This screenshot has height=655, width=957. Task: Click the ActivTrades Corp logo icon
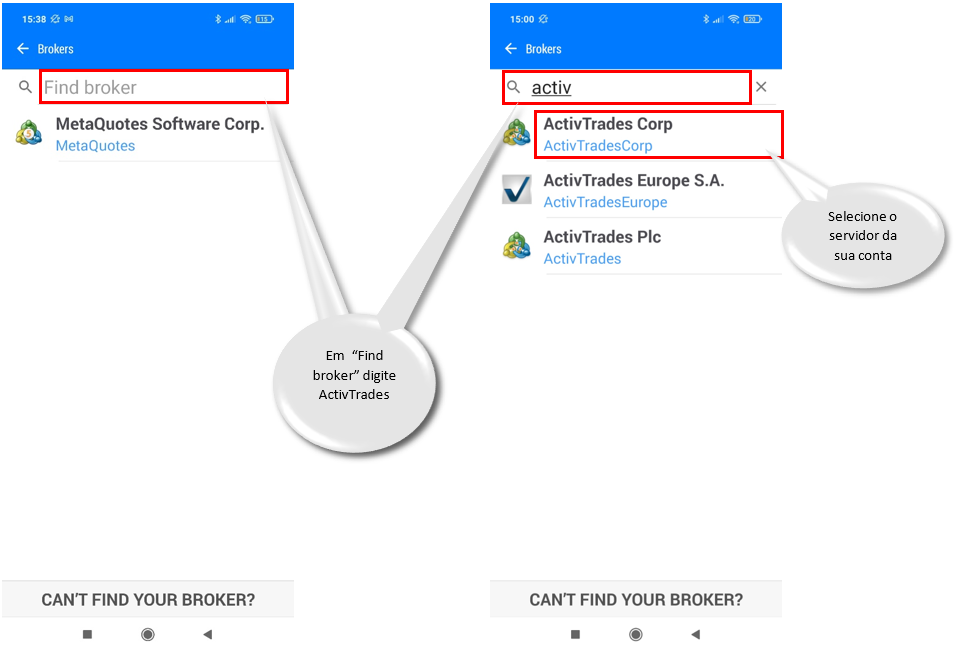tap(517, 132)
